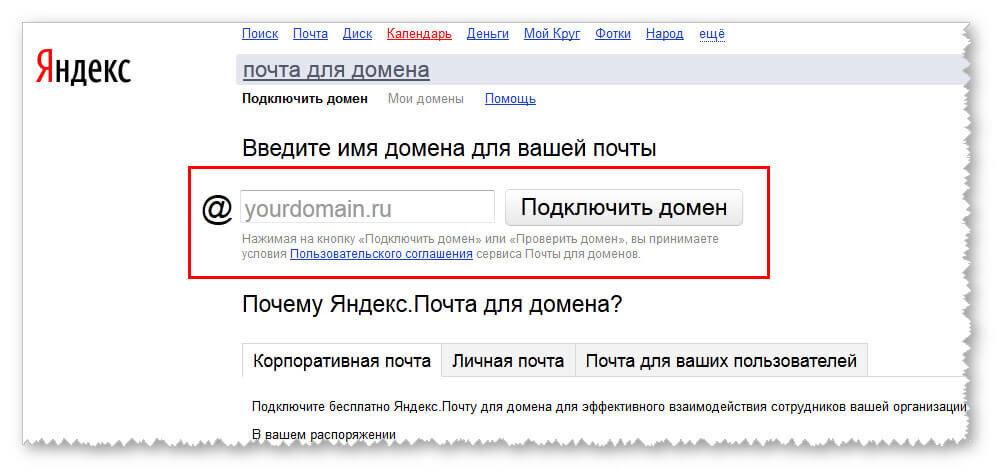
Task: Select the Подключить домен menu item
Action: [305, 99]
